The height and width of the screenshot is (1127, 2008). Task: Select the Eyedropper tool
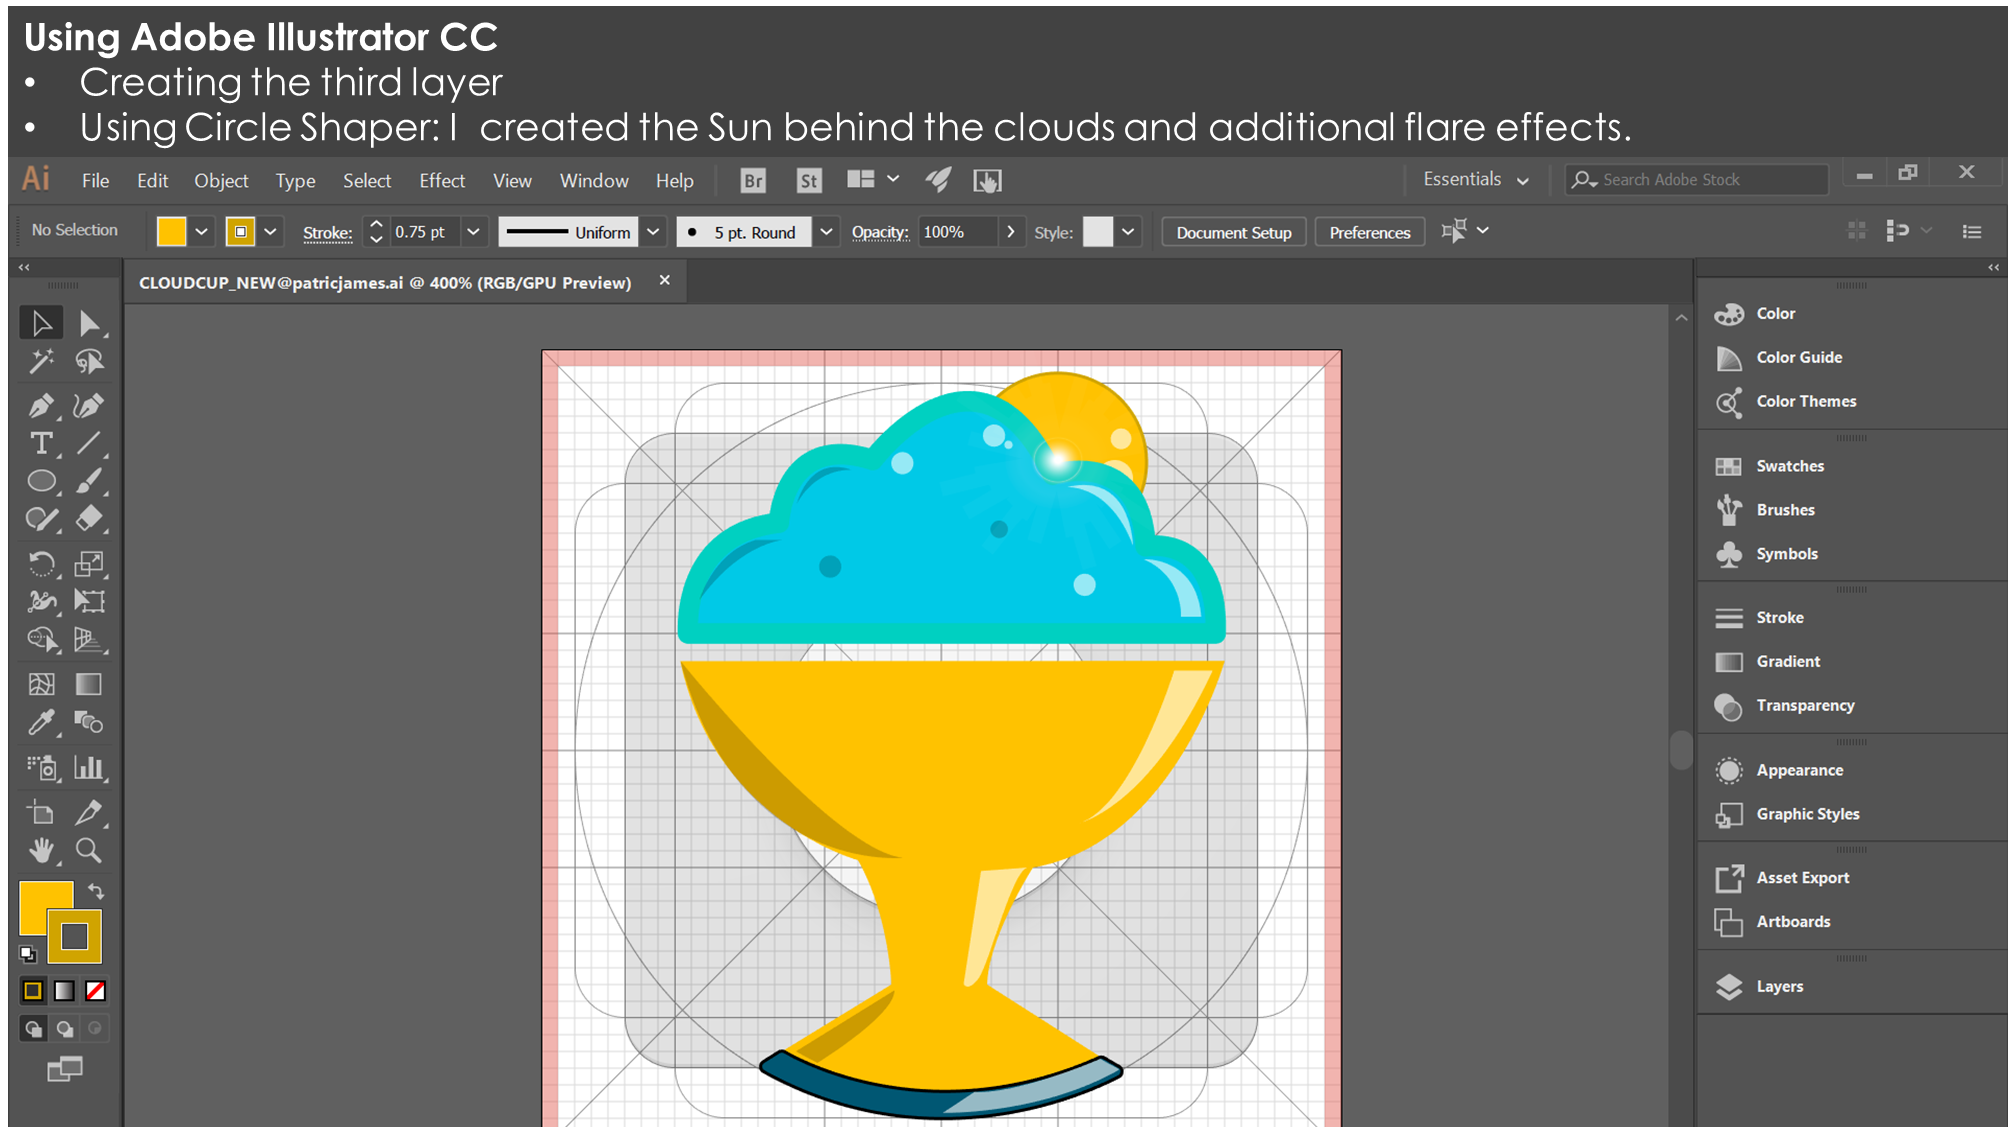pos(41,722)
